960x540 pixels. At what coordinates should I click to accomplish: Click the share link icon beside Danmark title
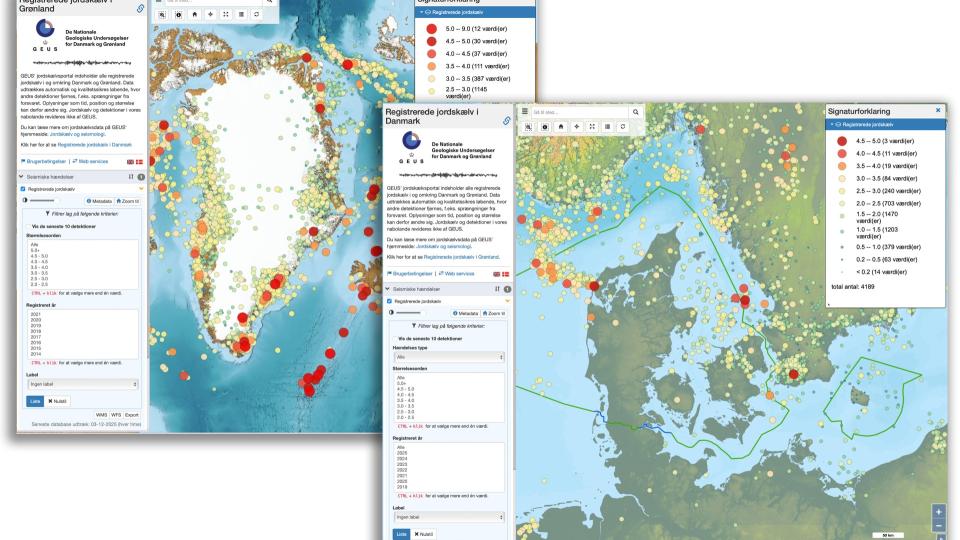[x=506, y=120]
